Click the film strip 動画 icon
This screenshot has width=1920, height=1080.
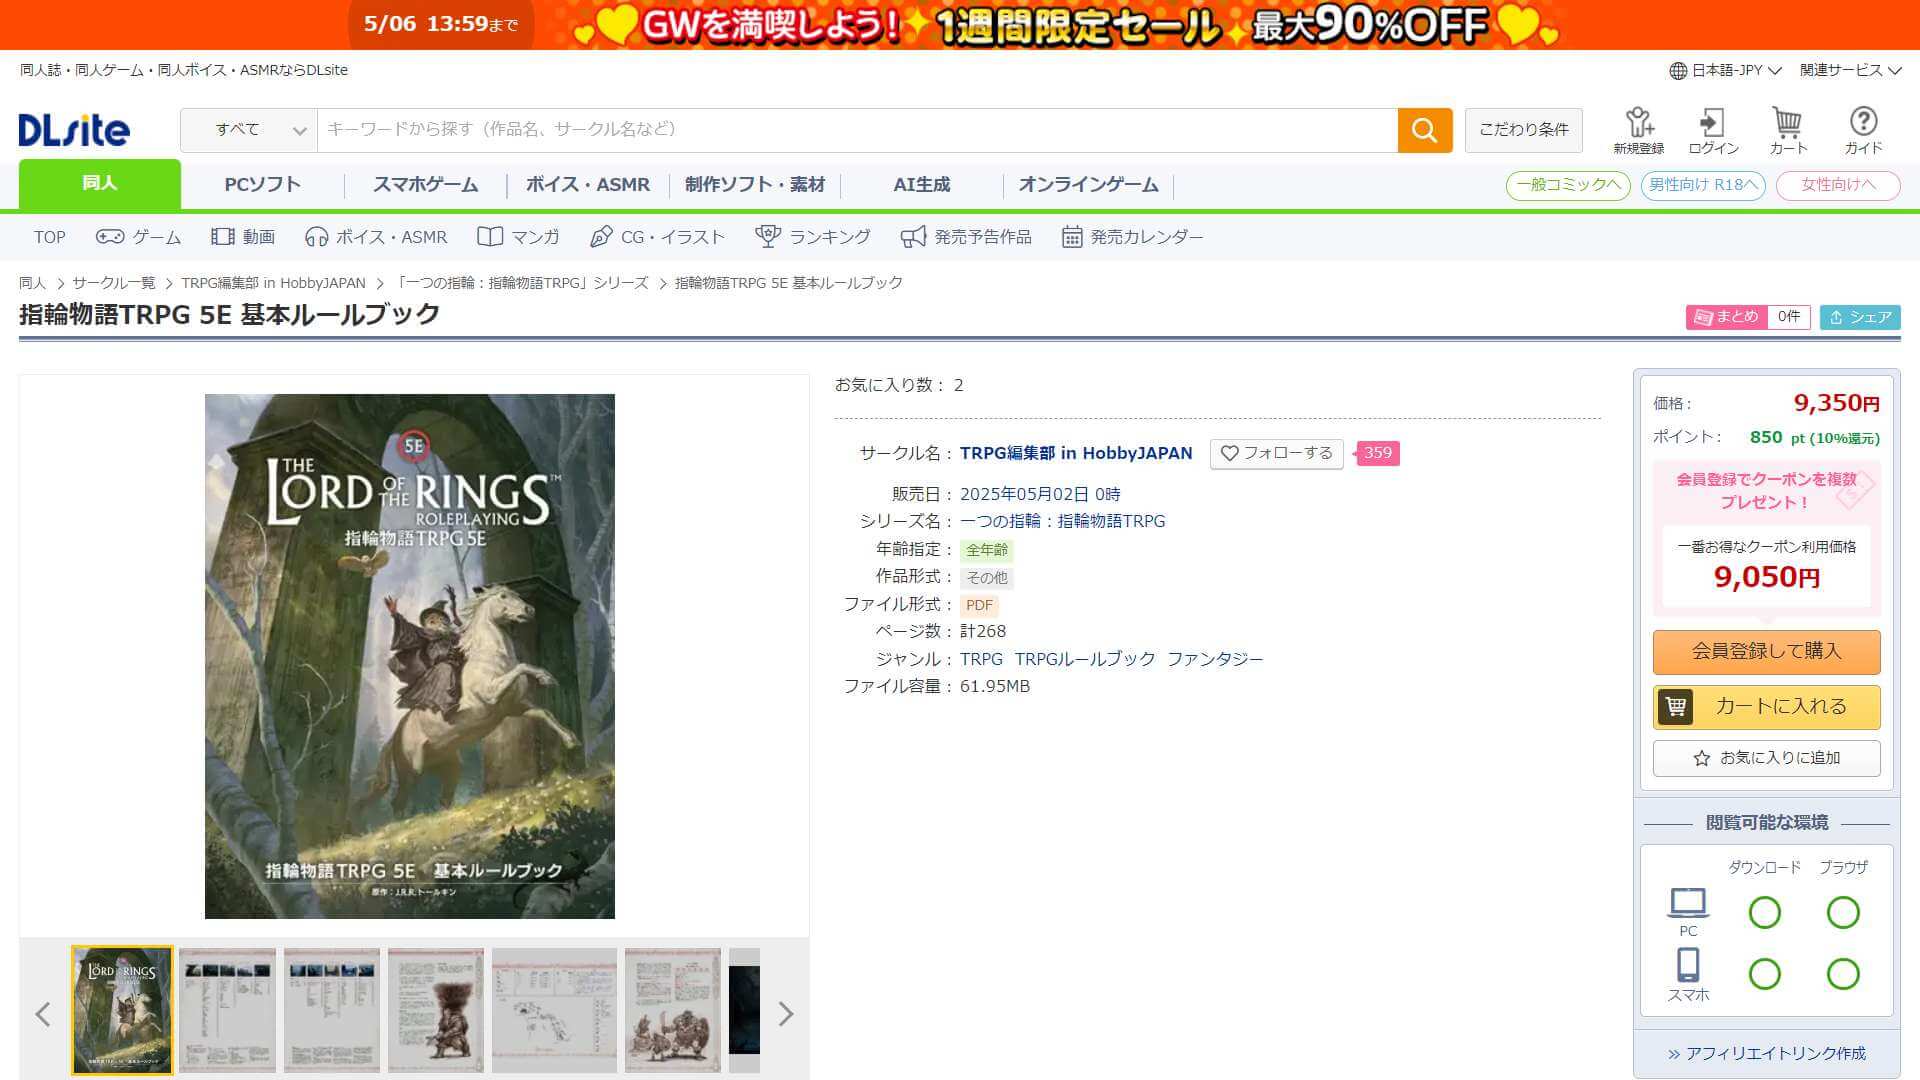[x=222, y=237]
